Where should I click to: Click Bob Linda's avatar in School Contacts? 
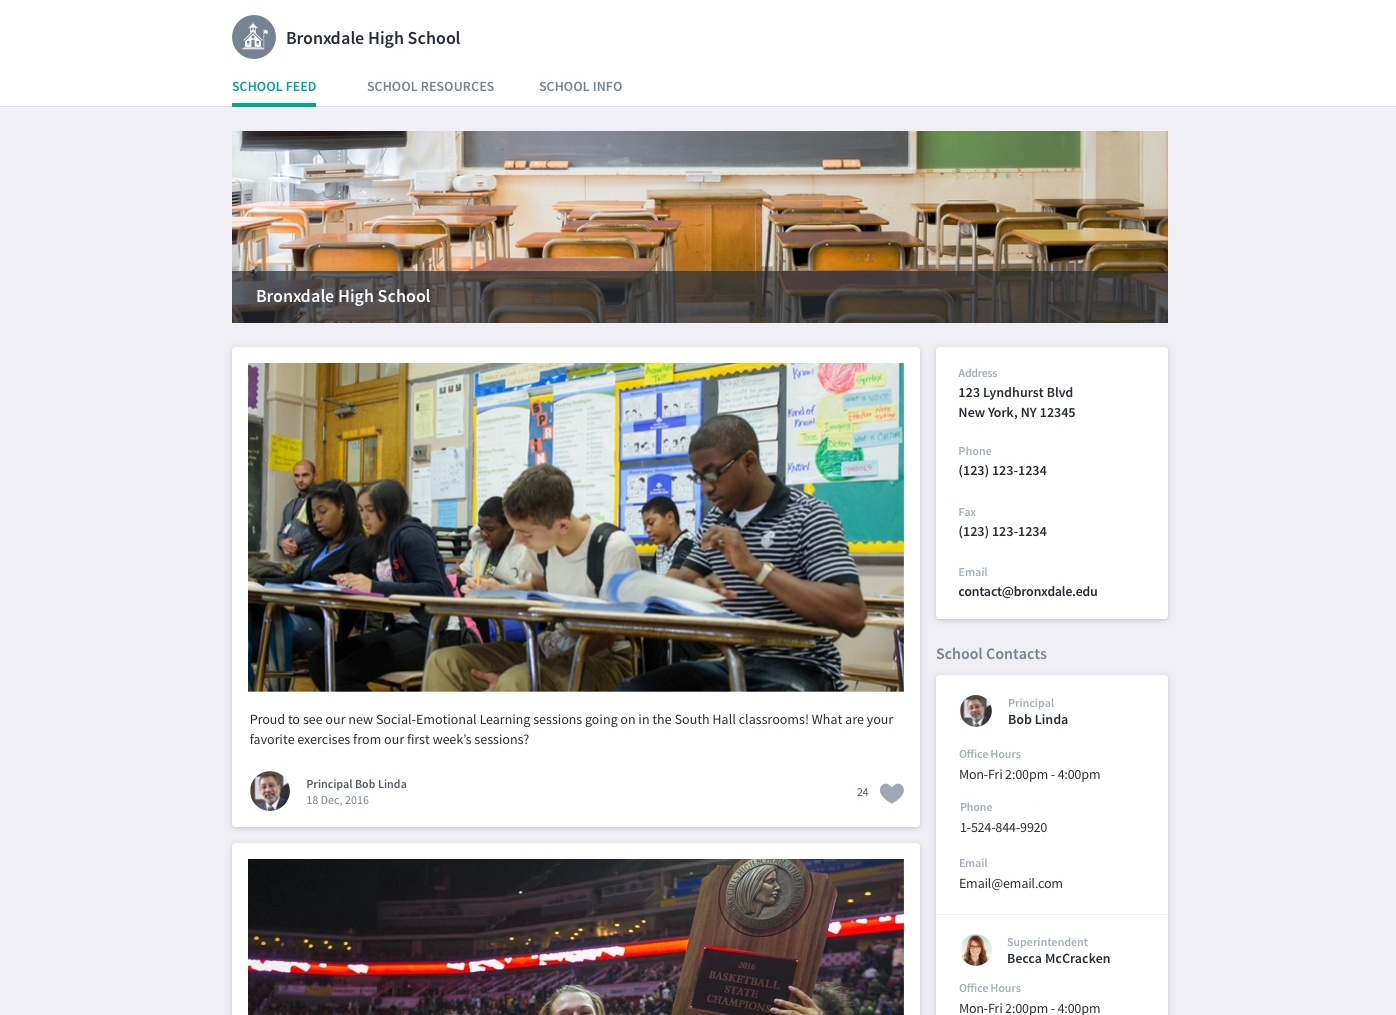coord(976,711)
